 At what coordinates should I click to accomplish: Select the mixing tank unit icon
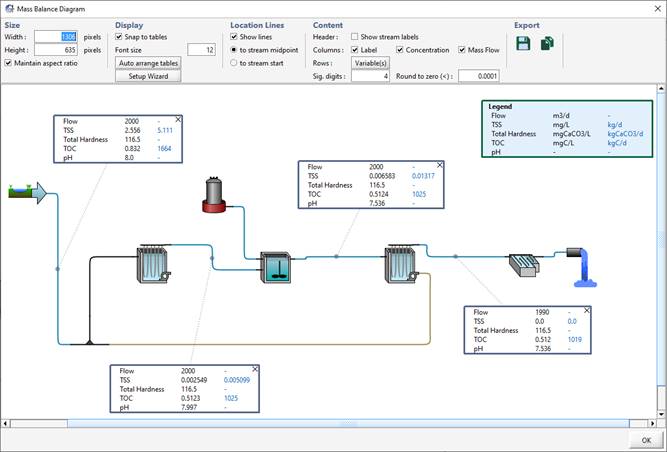click(x=276, y=267)
